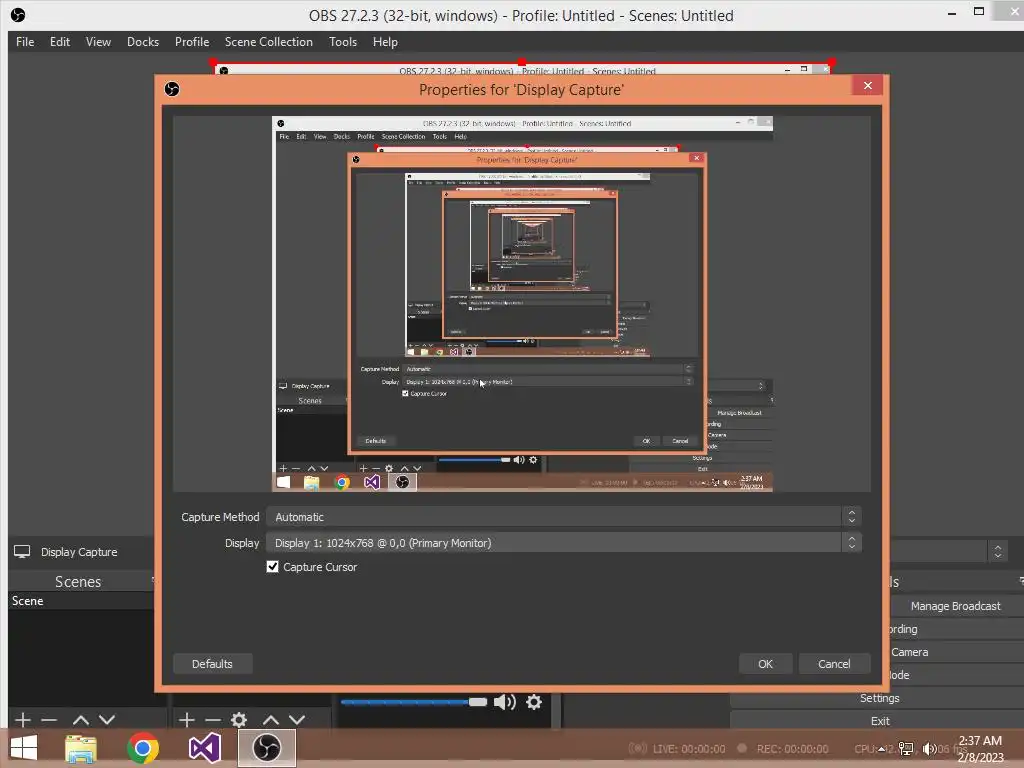
Task: Open the Display selection dropdown
Action: pos(564,543)
